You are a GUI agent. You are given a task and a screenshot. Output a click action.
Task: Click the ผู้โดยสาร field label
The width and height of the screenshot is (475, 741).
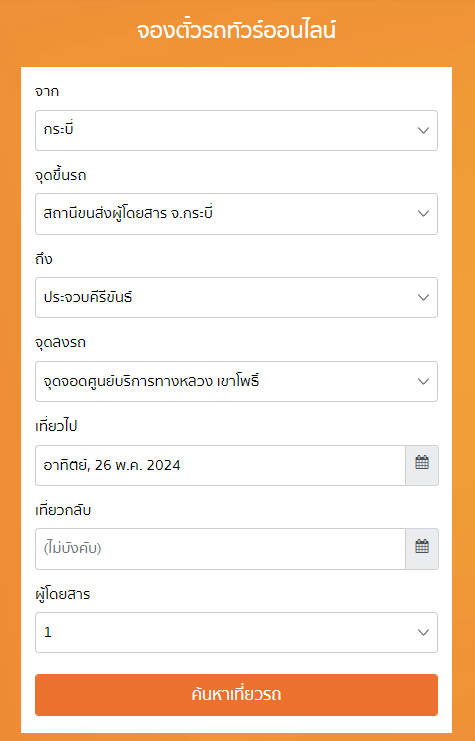(62, 594)
